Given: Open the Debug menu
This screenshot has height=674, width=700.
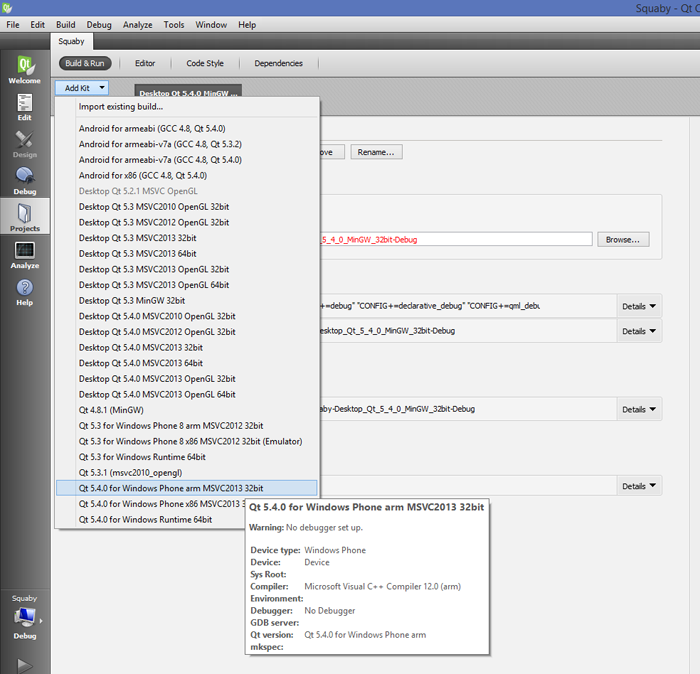Looking at the screenshot, I should click(99, 25).
